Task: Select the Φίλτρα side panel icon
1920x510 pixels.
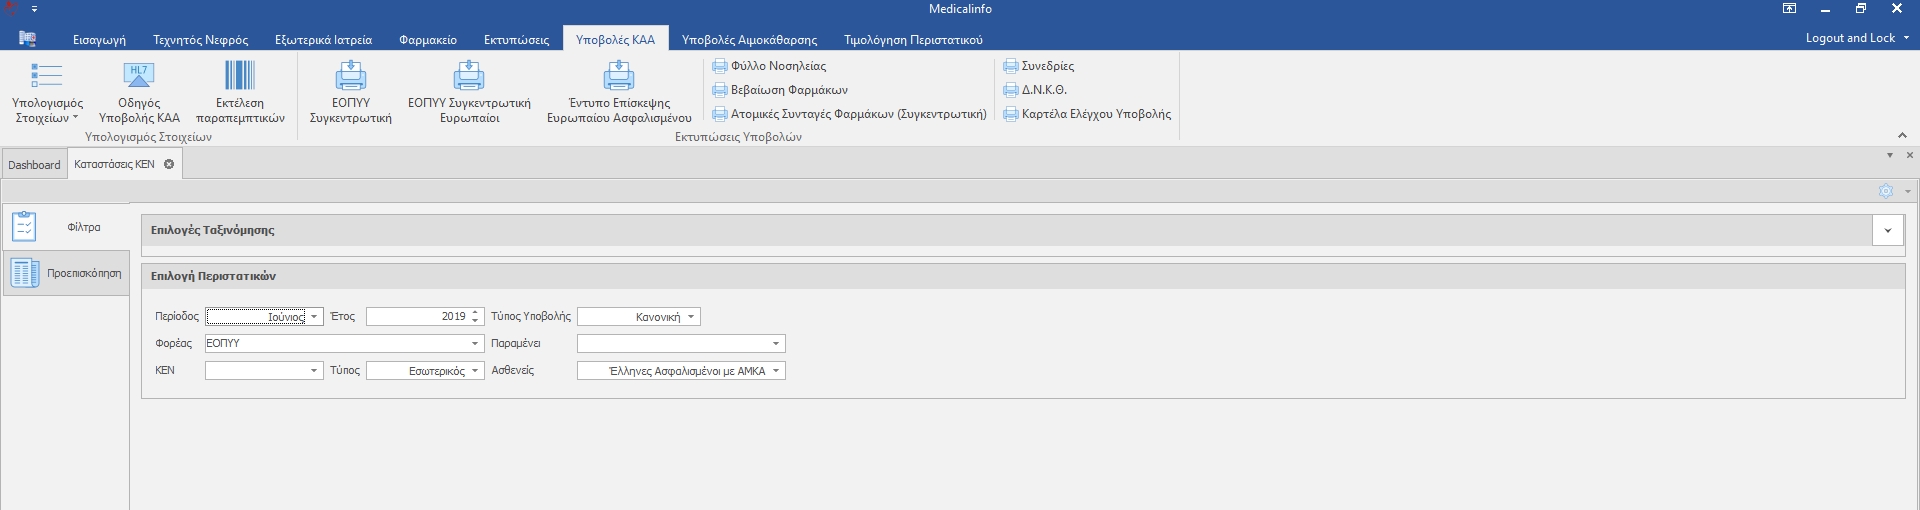Action: [x=25, y=227]
